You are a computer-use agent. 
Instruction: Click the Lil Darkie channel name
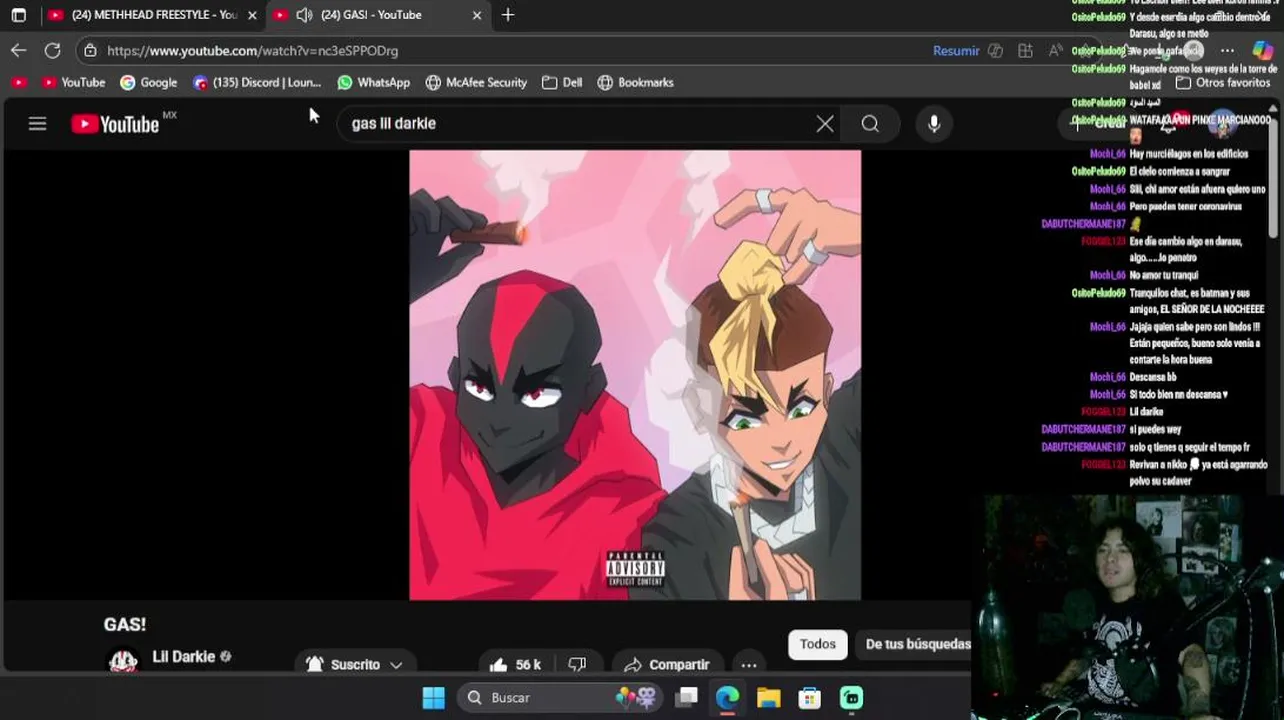184,657
